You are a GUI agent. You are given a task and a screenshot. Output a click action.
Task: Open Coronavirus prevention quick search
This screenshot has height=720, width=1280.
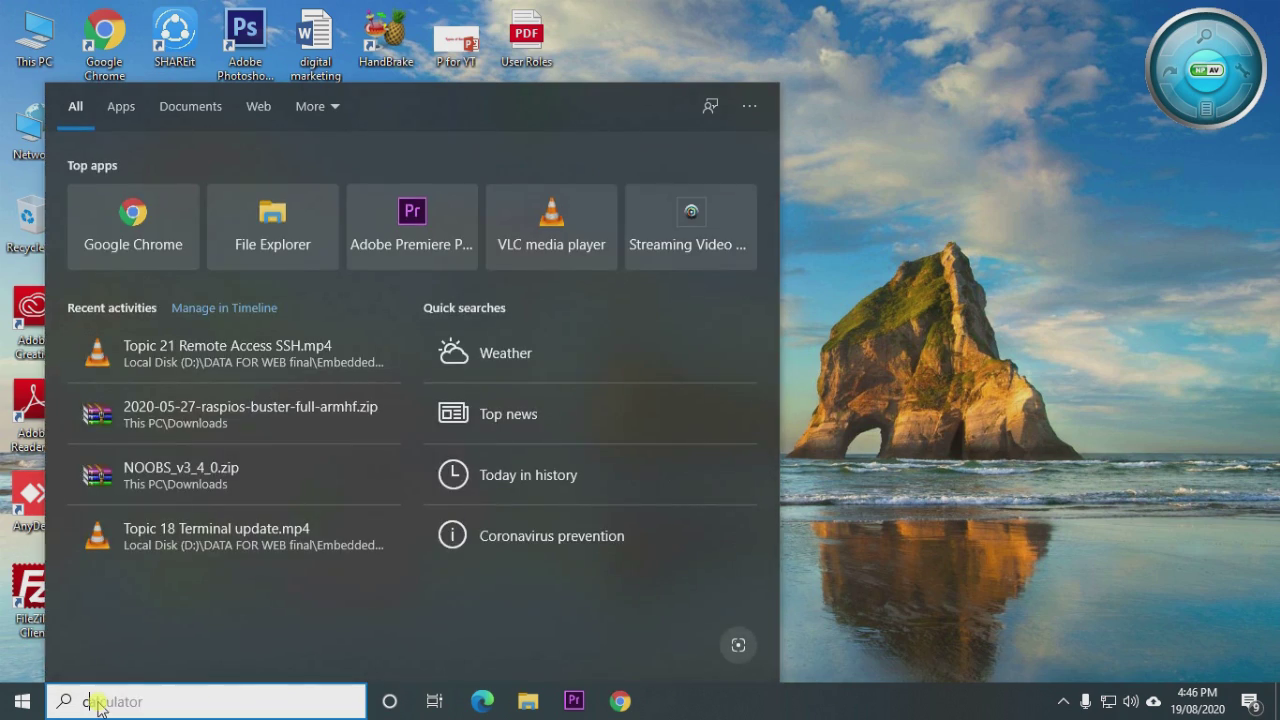point(590,536)
